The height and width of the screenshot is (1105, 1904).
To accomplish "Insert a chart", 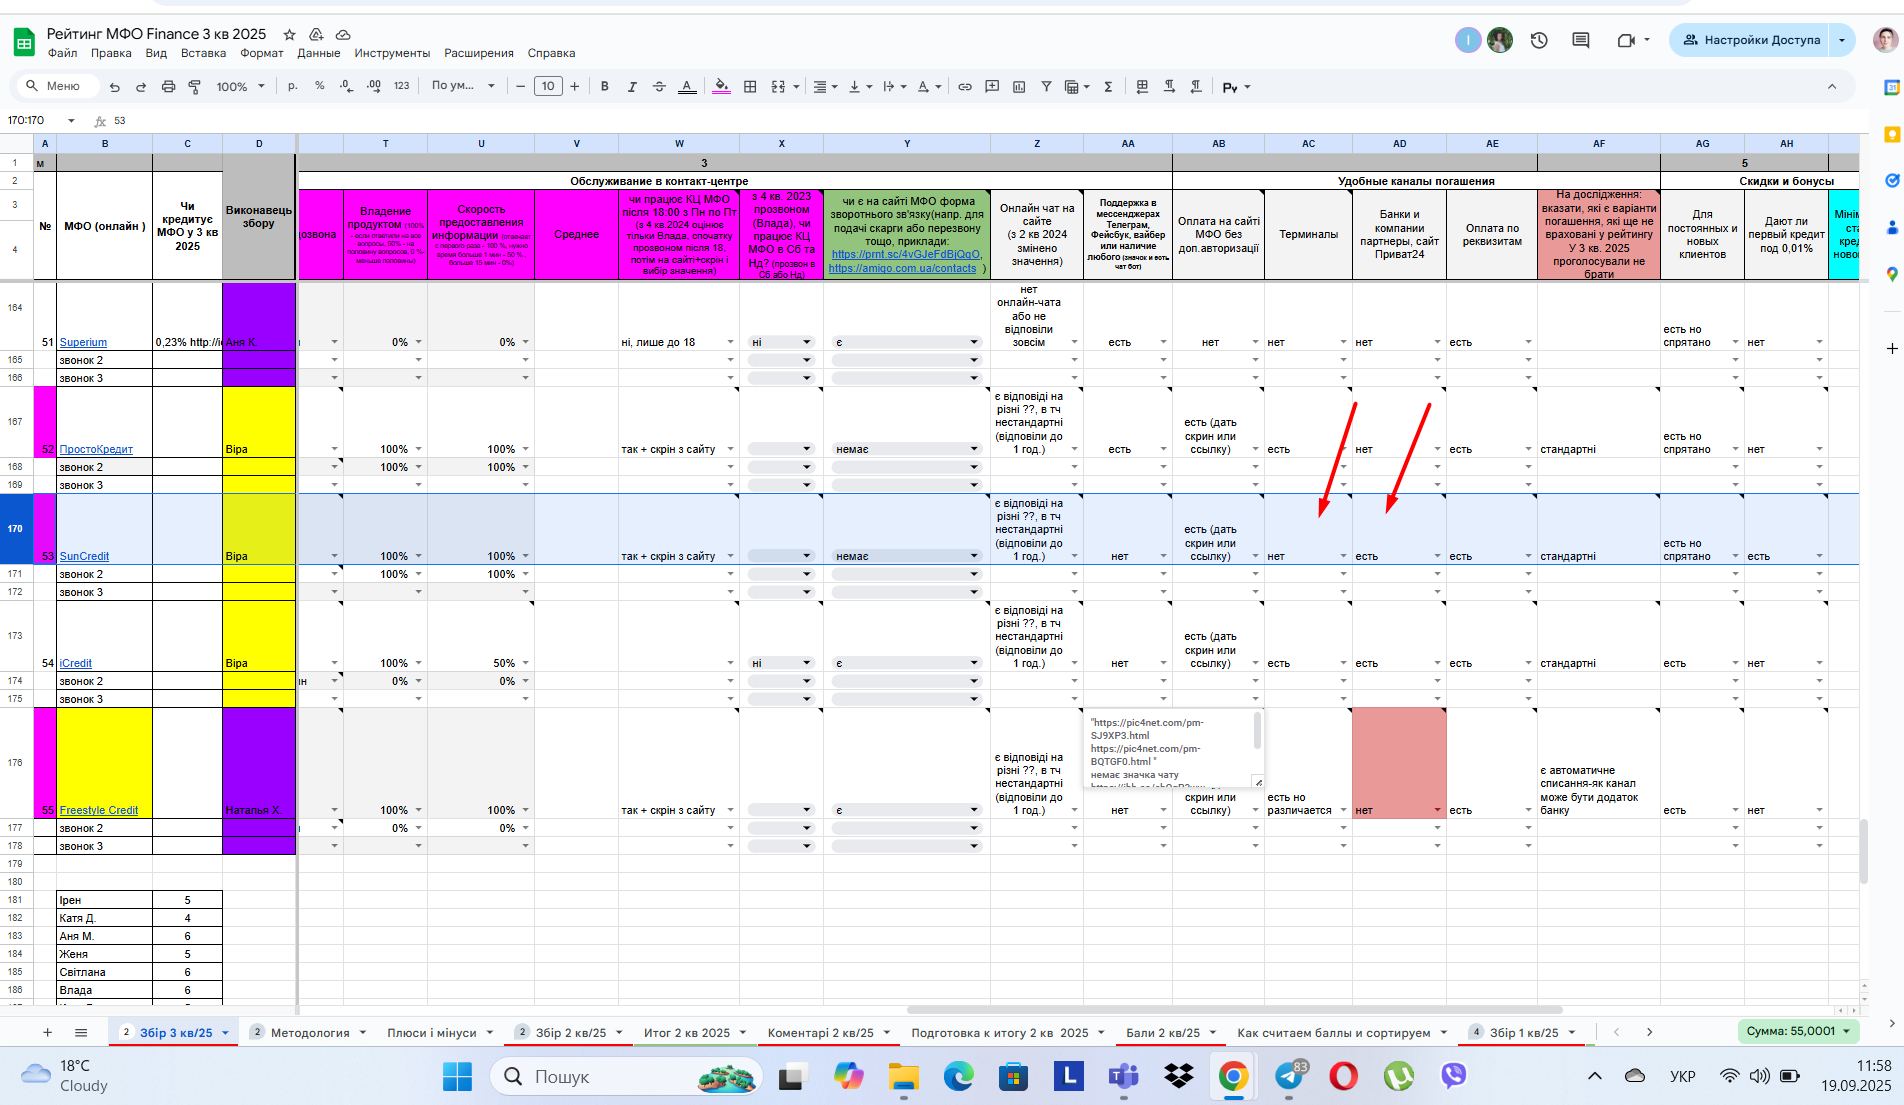I will (1019, 87).
